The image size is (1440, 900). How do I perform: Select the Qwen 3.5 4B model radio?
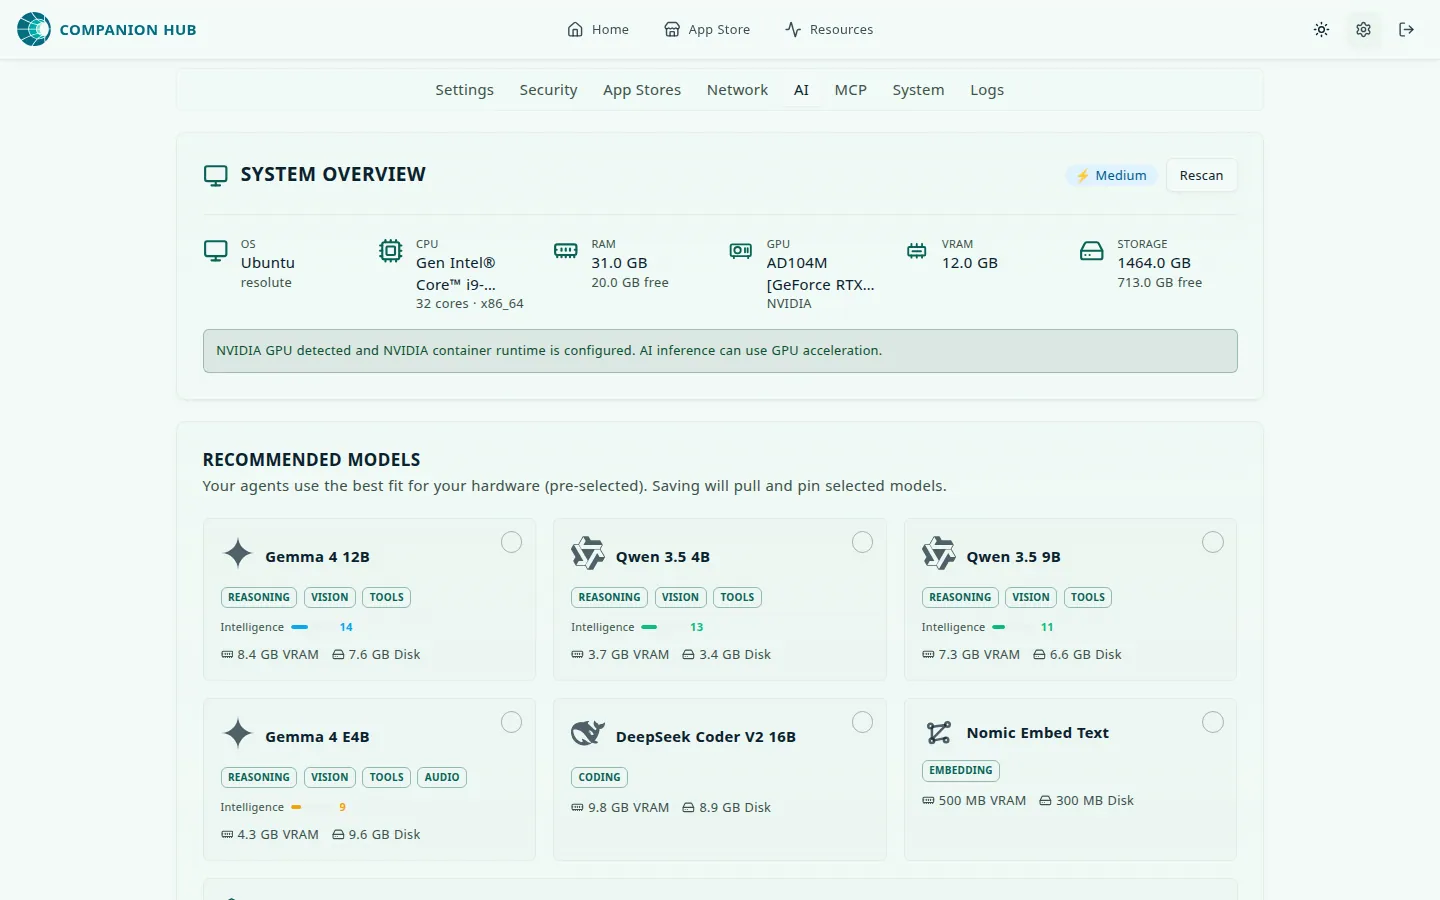coord(862,542)
